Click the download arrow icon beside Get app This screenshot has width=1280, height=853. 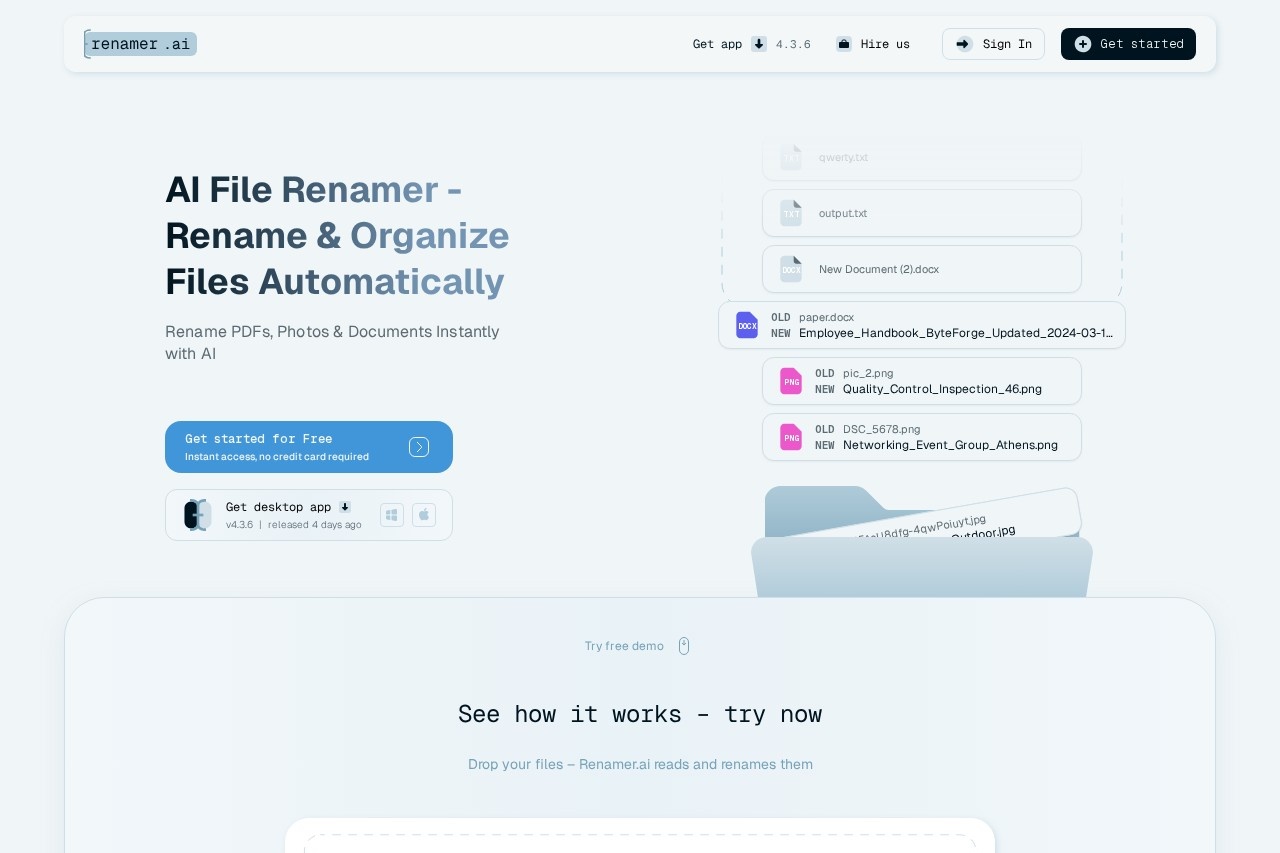(x=759, y=44)
